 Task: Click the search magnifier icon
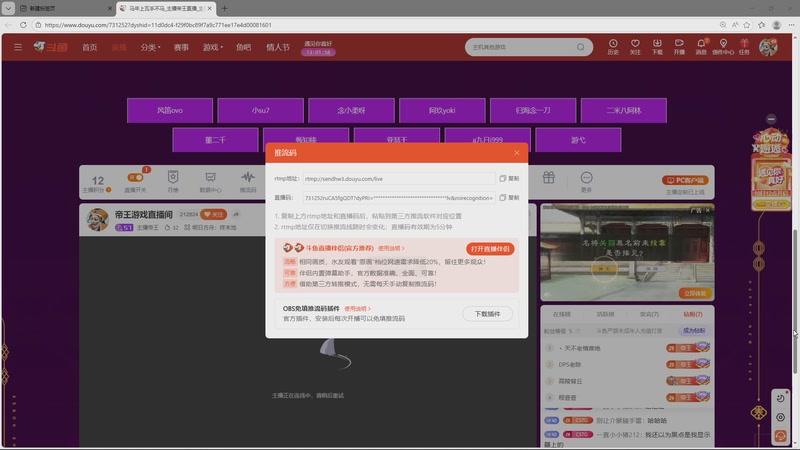coord(581,47)
